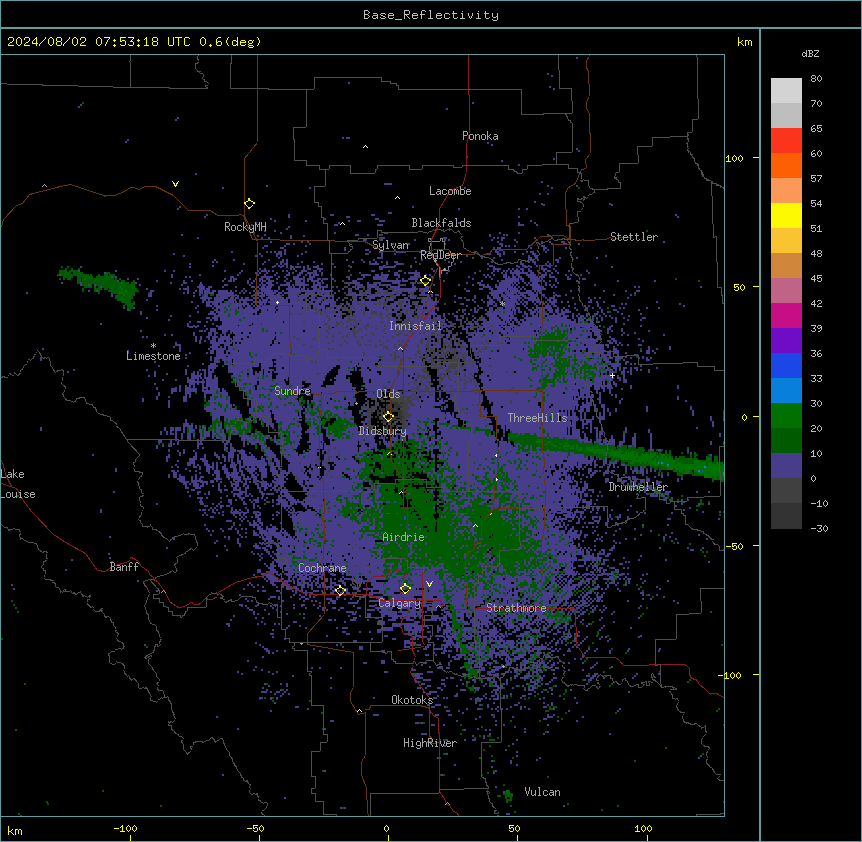Click the Okotoks town label
The width and height of the screenshot is (862, 842).
click(412, 700)
